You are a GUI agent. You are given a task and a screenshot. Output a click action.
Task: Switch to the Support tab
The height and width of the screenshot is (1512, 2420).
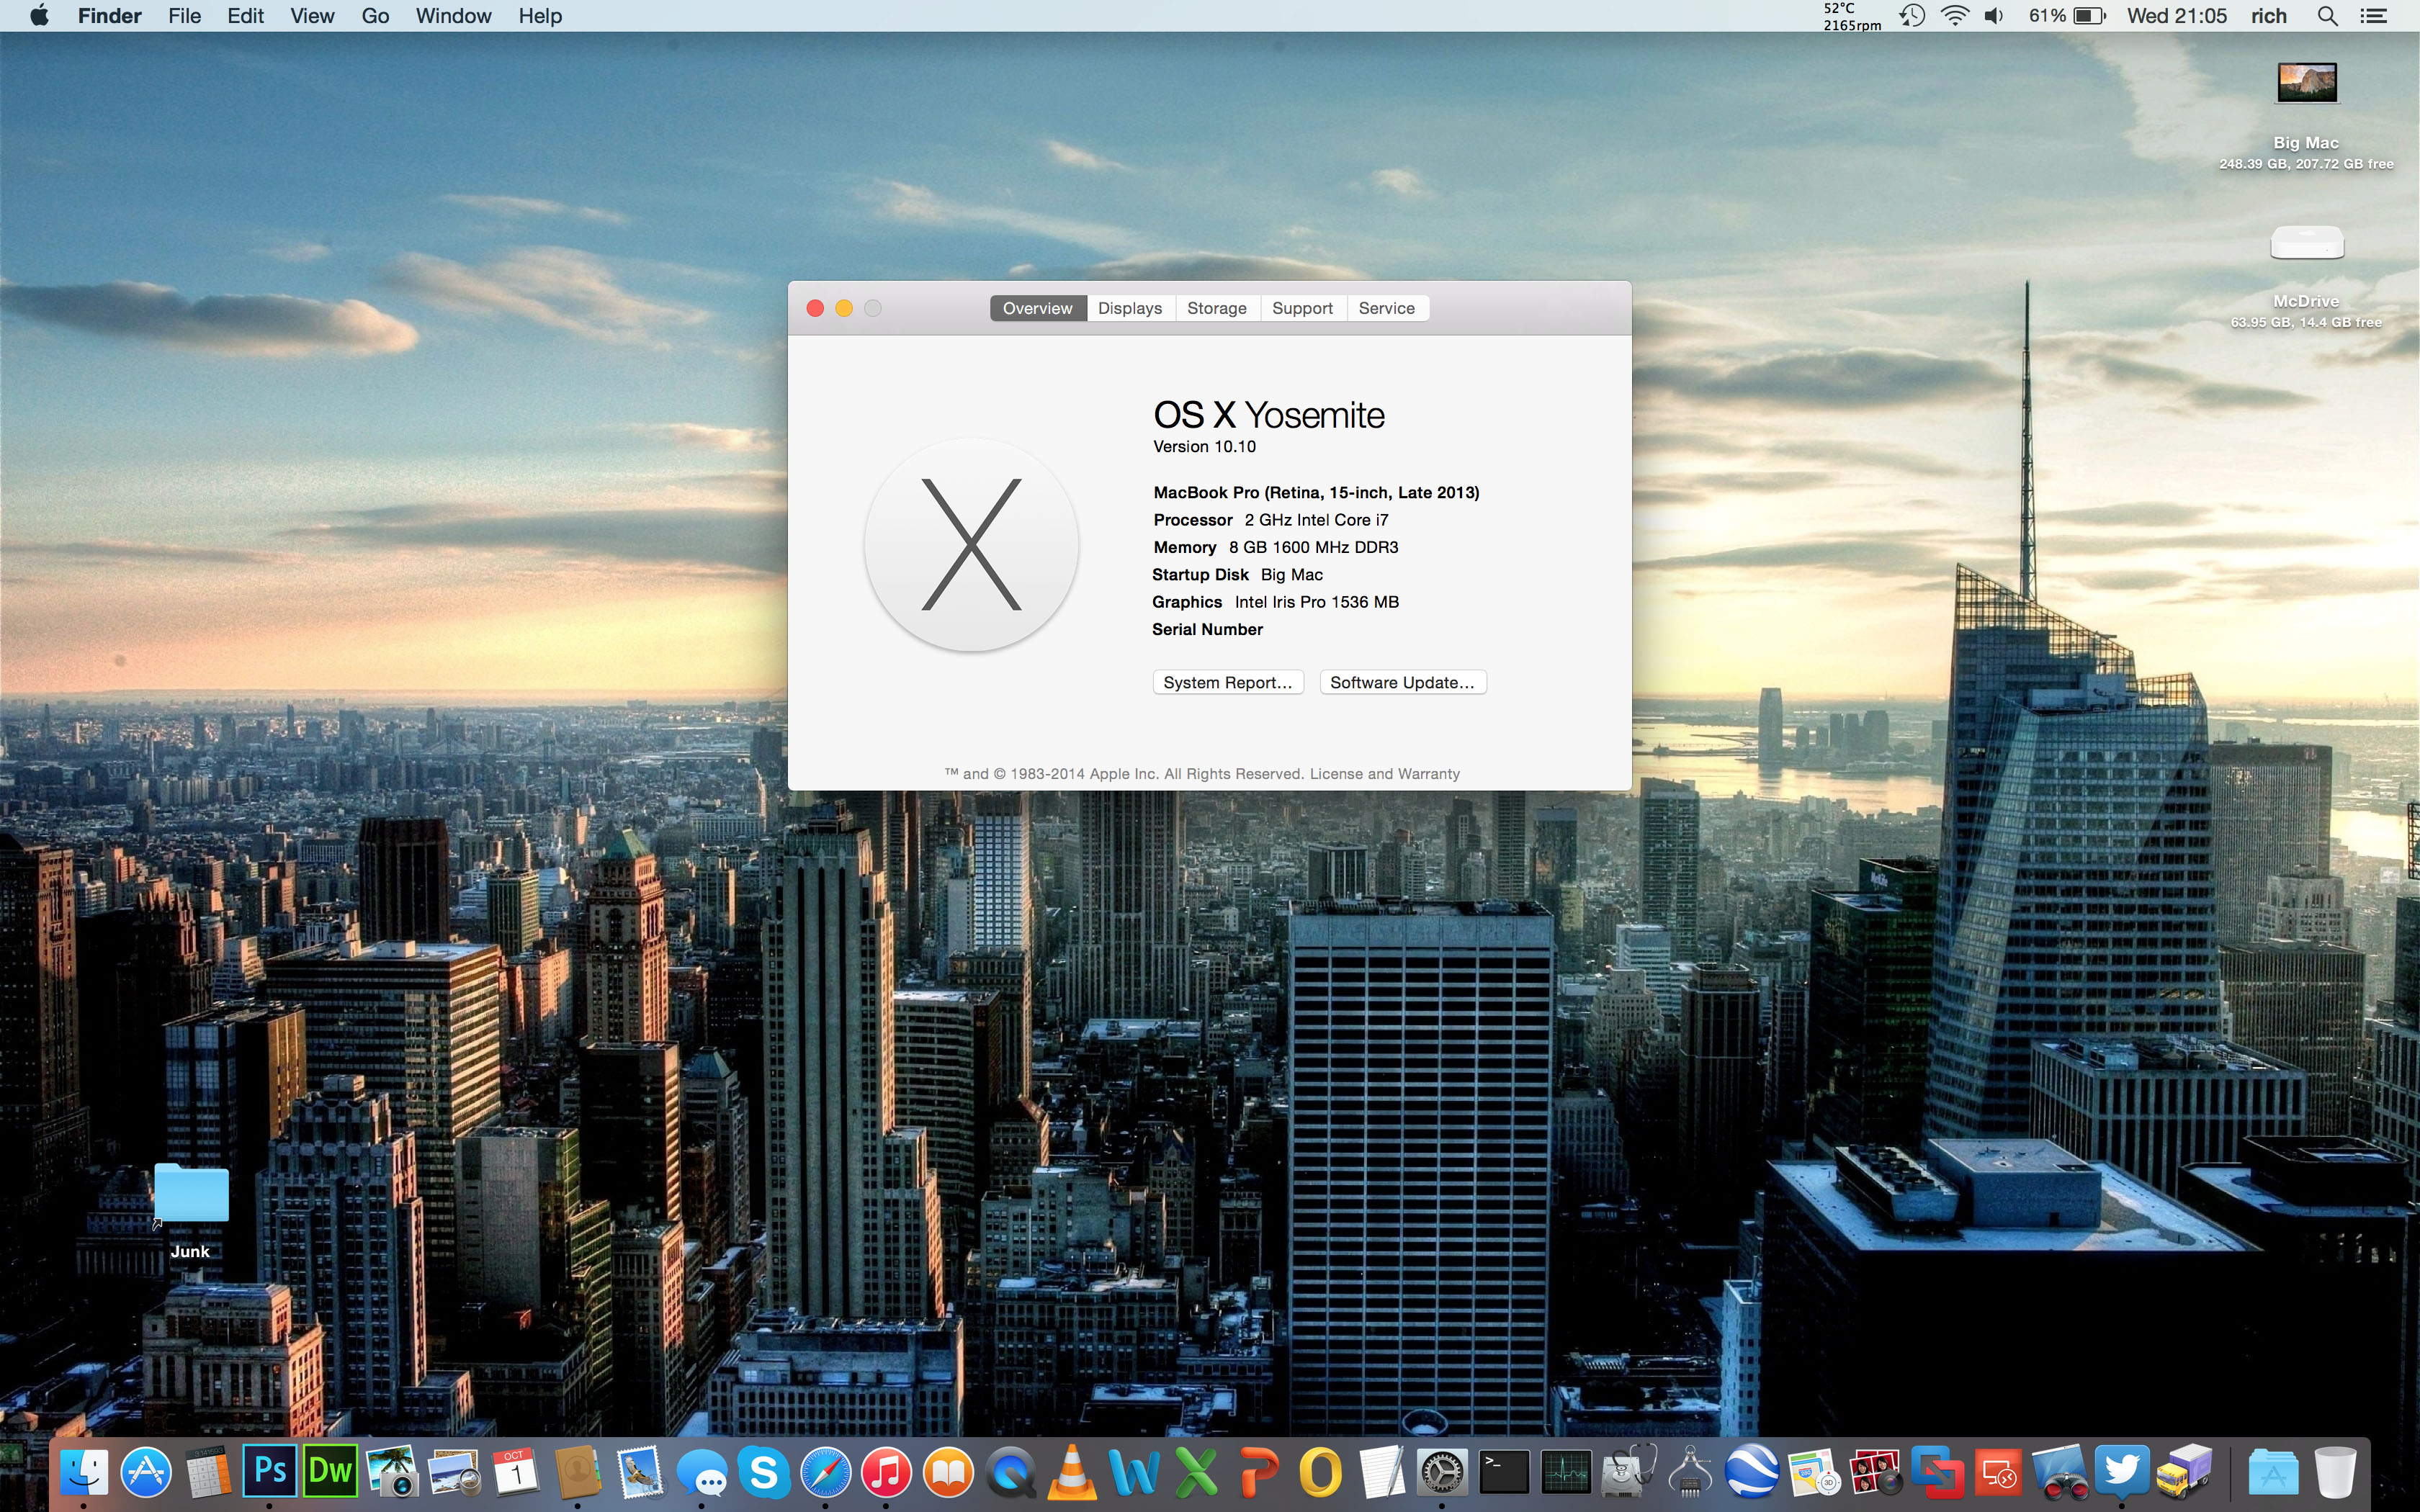1302,308
